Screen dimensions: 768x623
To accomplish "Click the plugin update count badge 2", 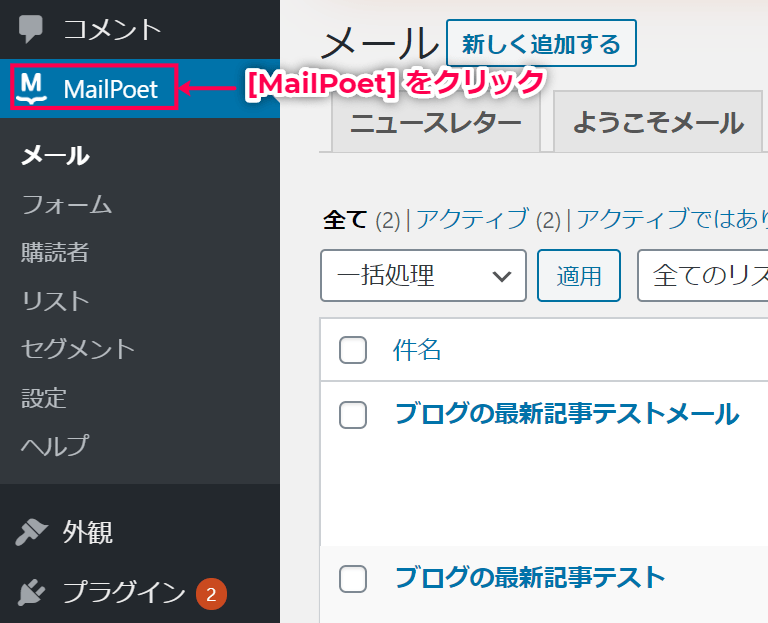I will pyautogui.click(x=211, y=594).
